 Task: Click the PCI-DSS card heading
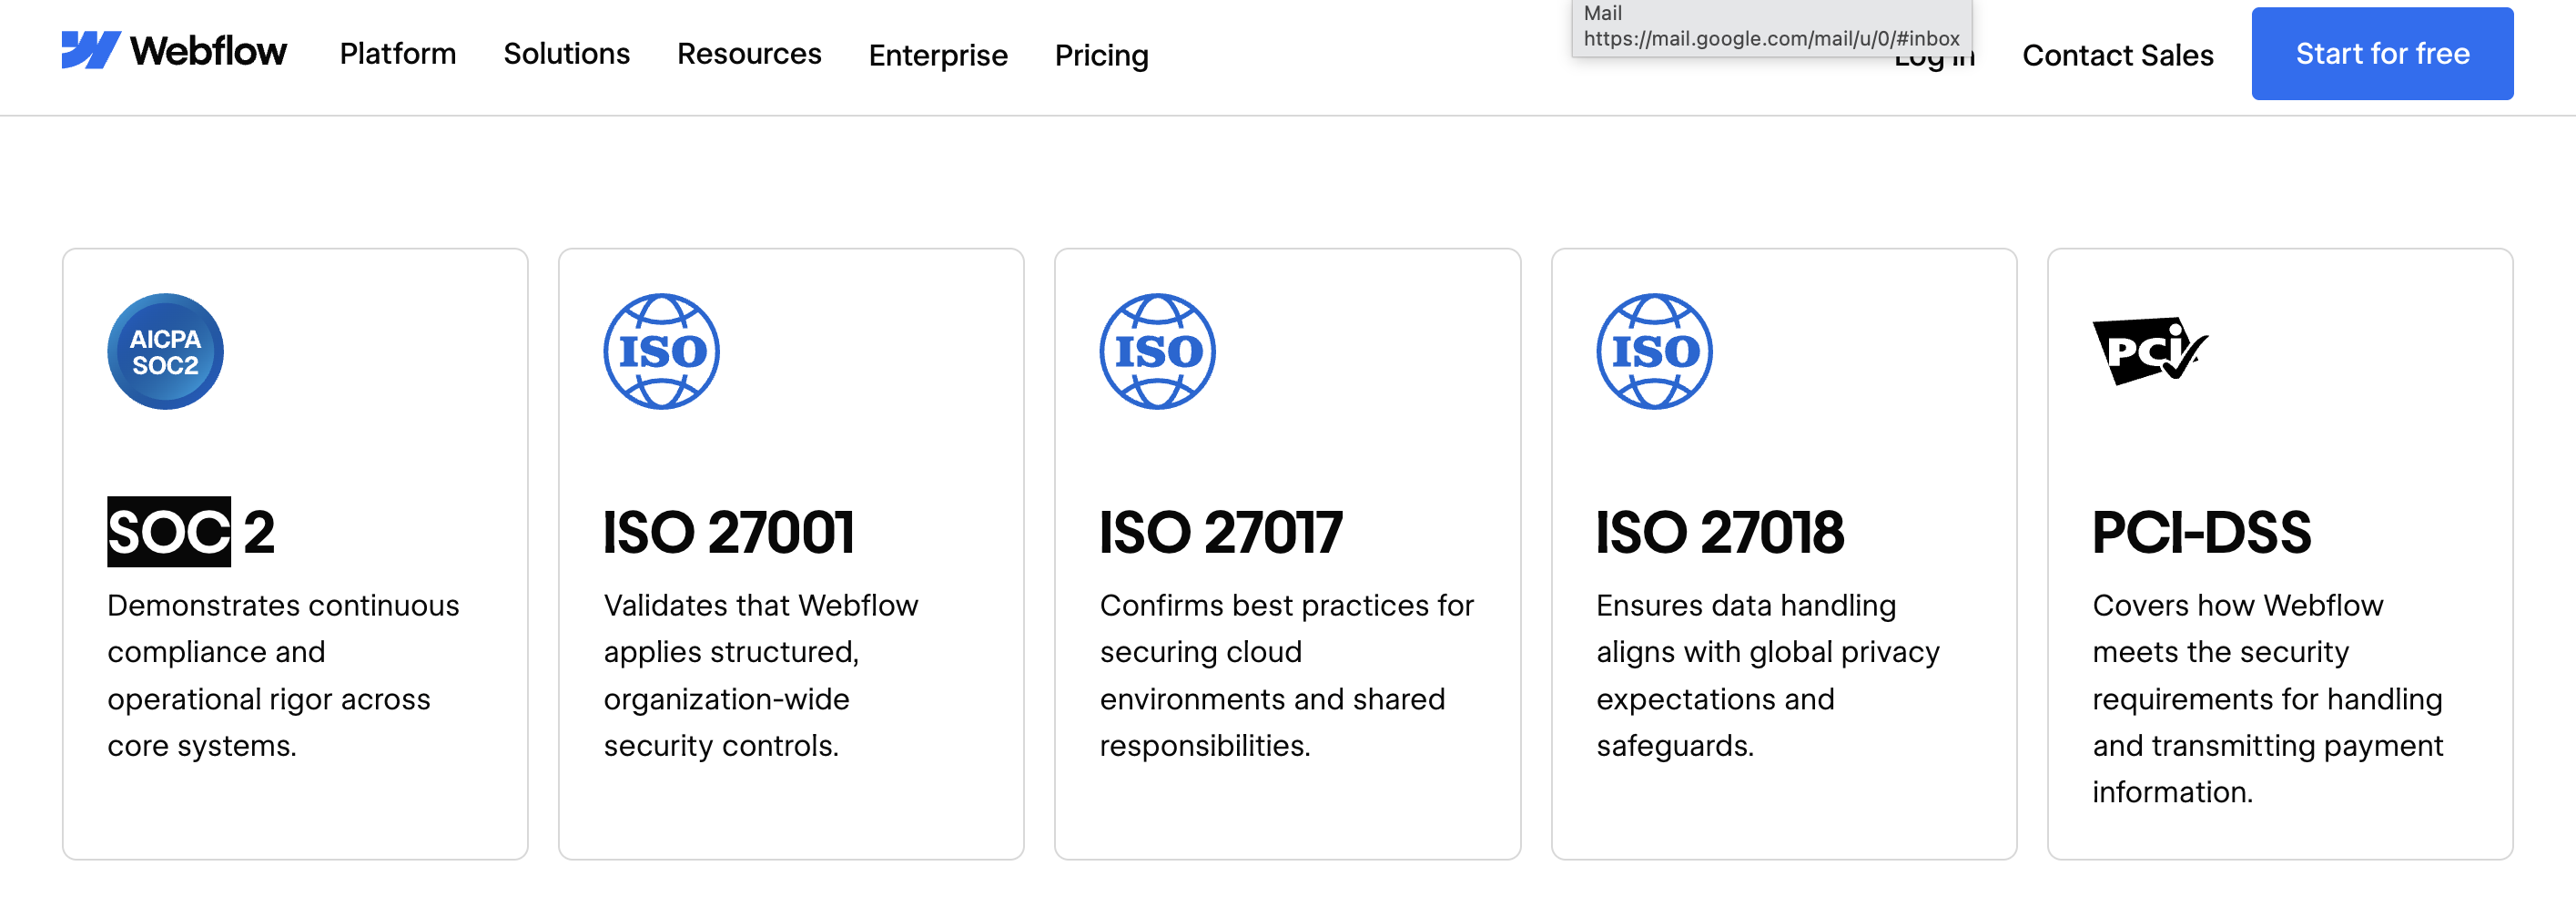pos(2201,531)
